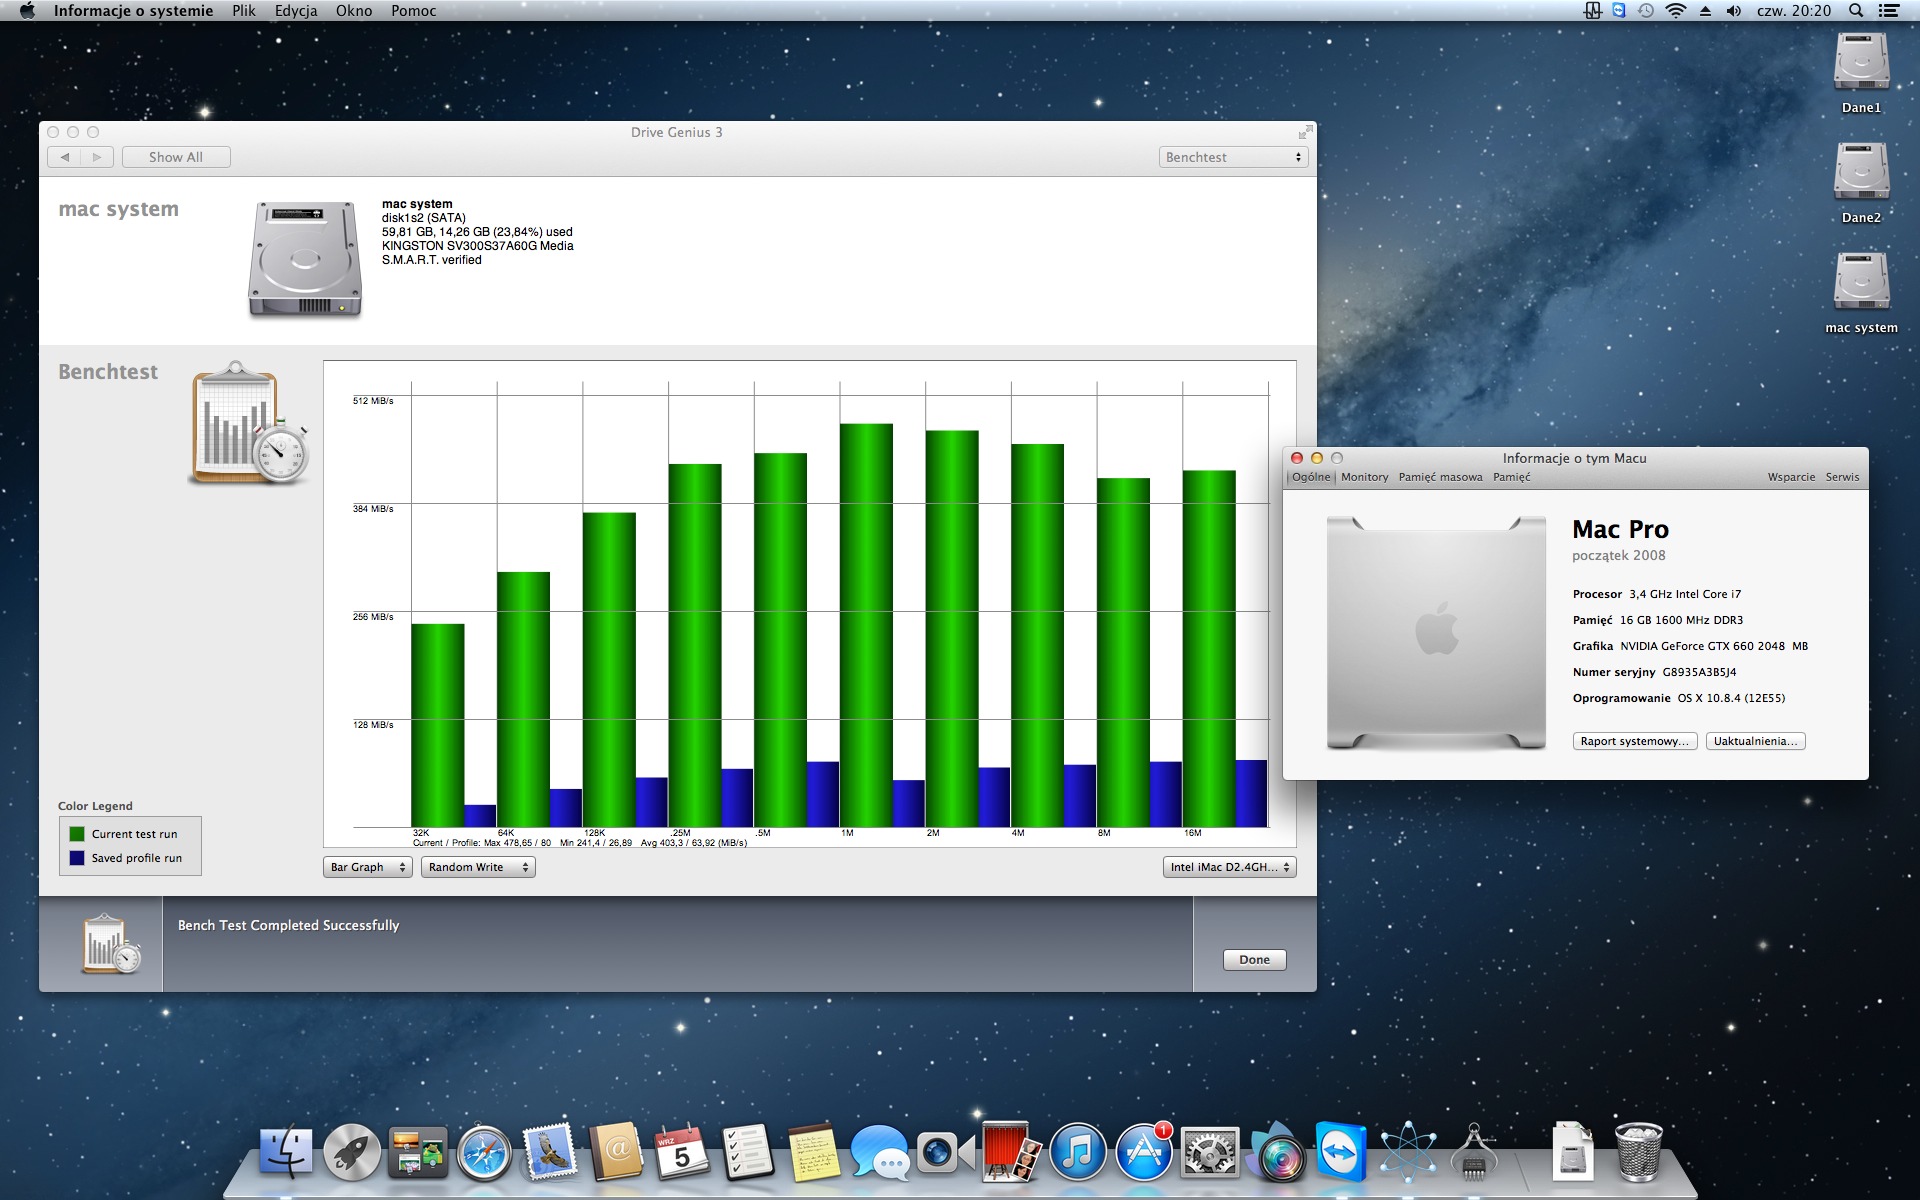Viewport: 1920px width, 1200px height.
Task: Switch to the Pamięć tab
Action: click(x=1512, y=477)
